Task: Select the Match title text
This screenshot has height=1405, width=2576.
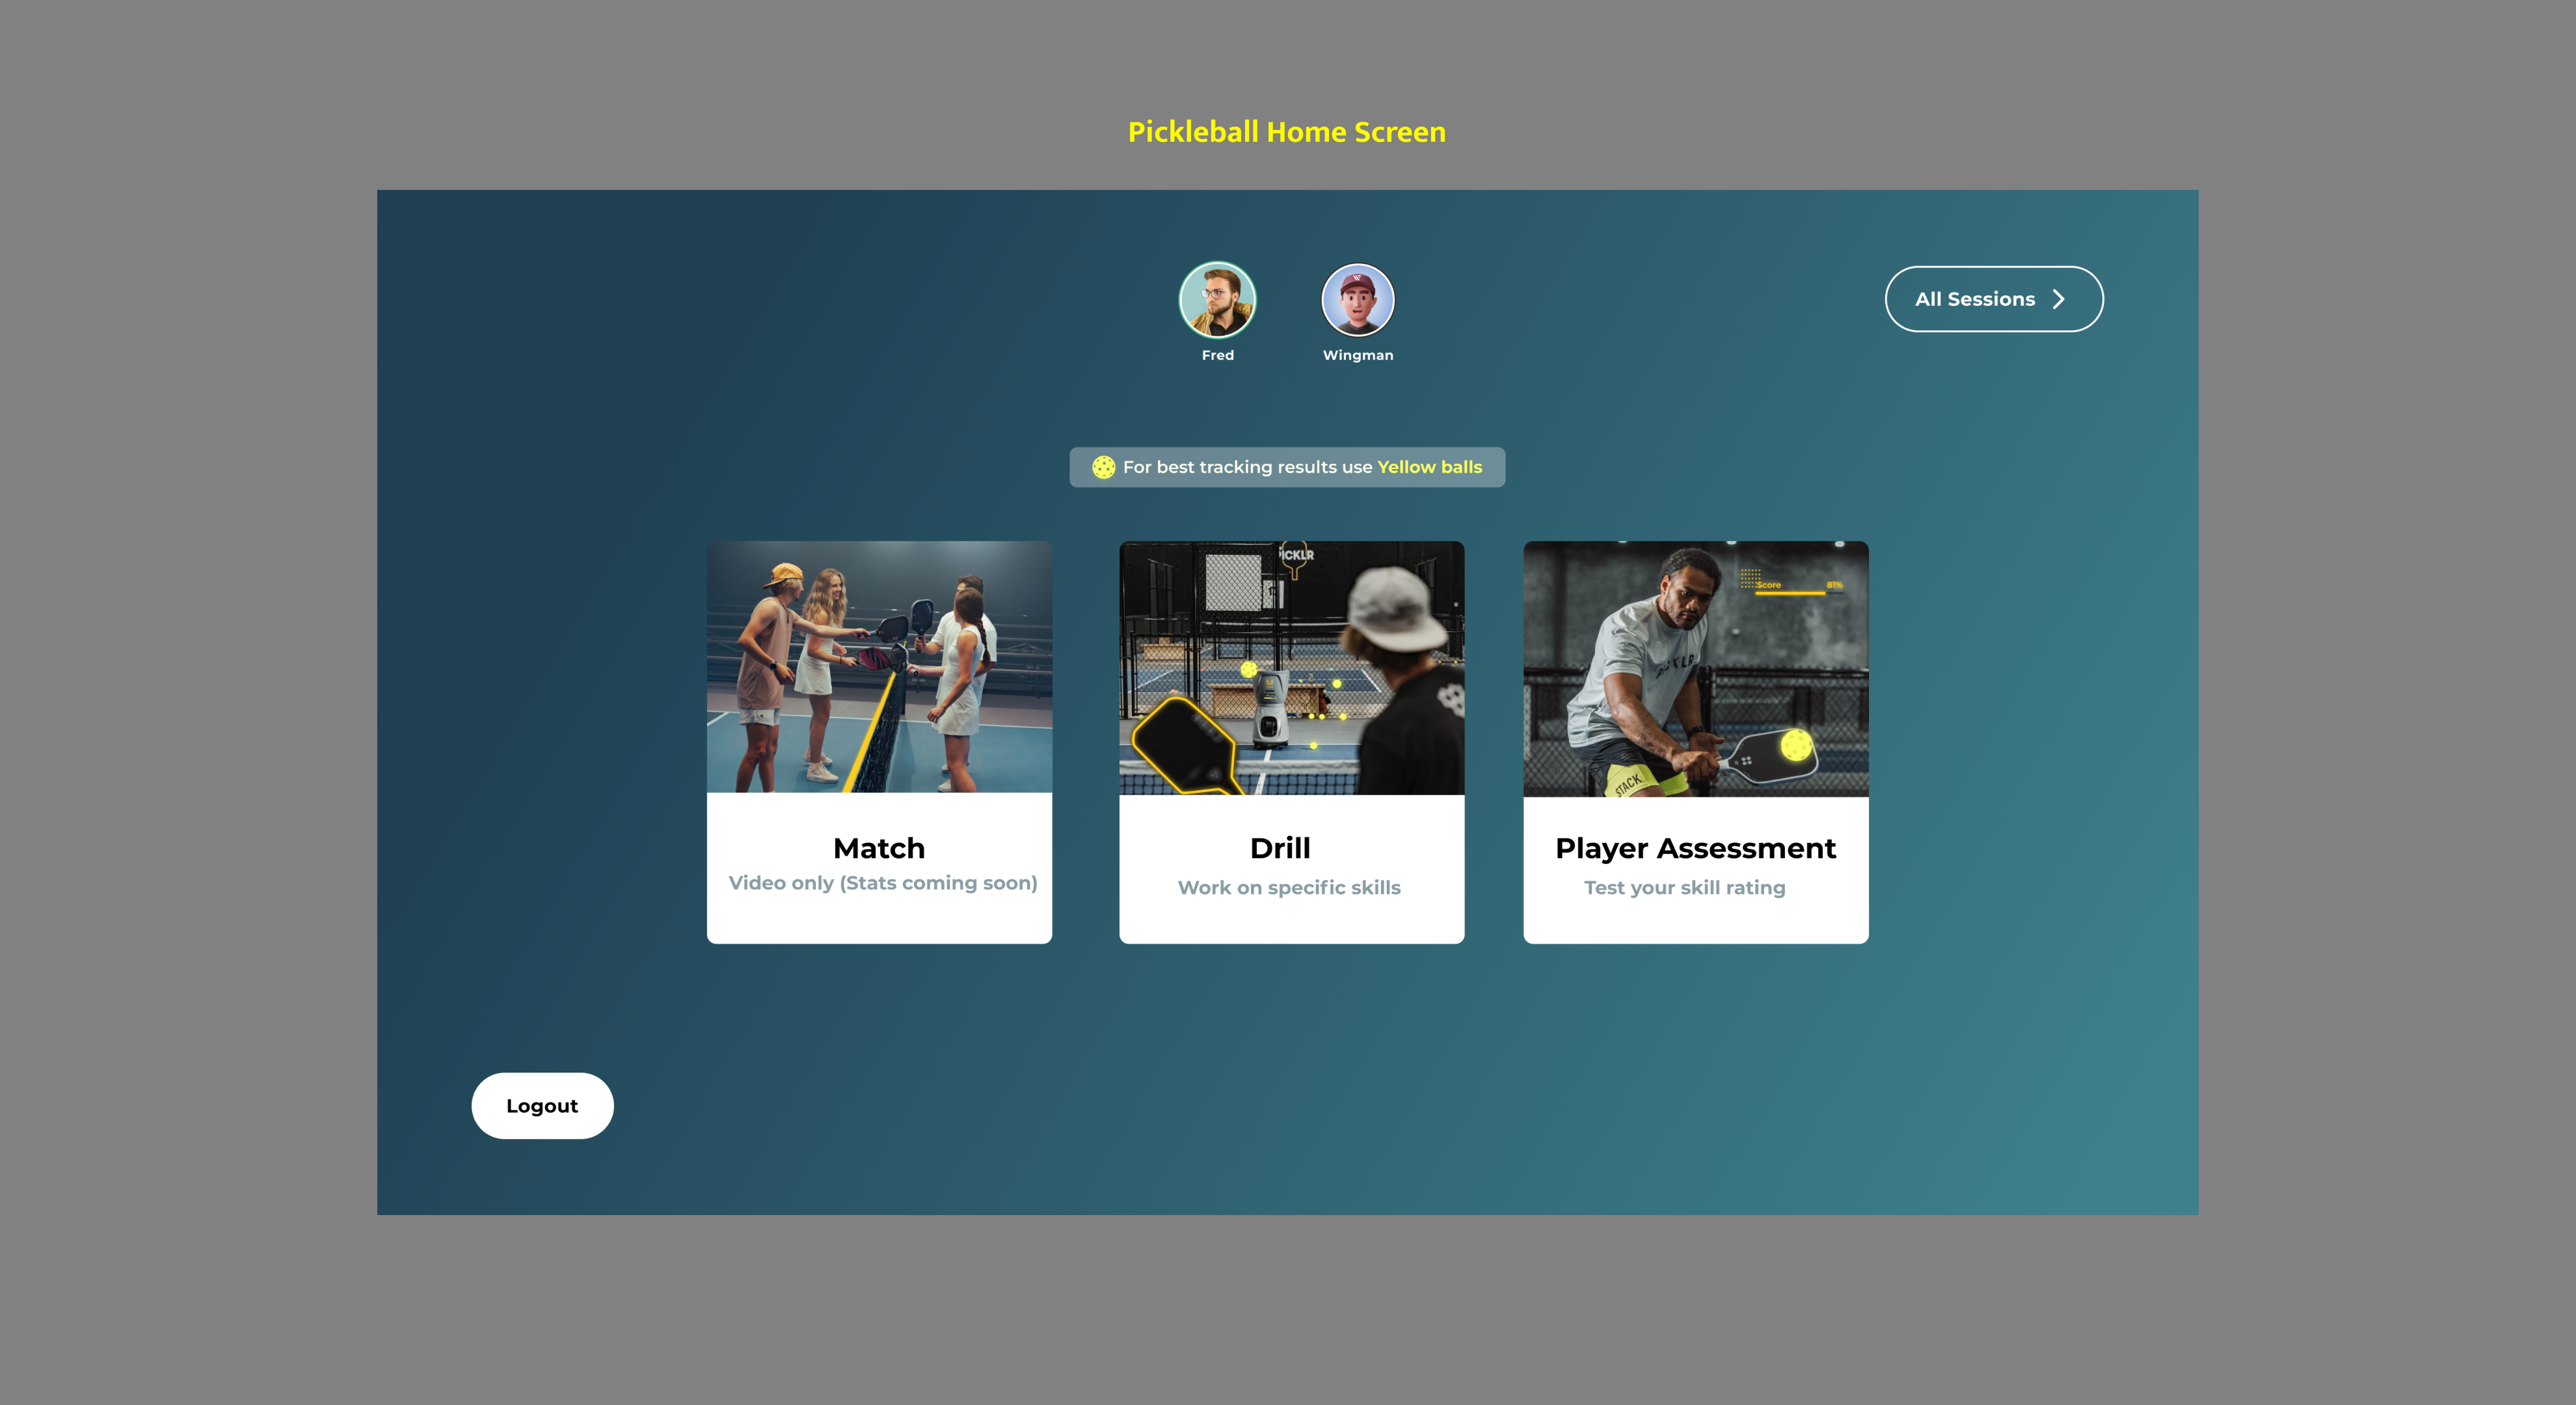Action: 879,848
